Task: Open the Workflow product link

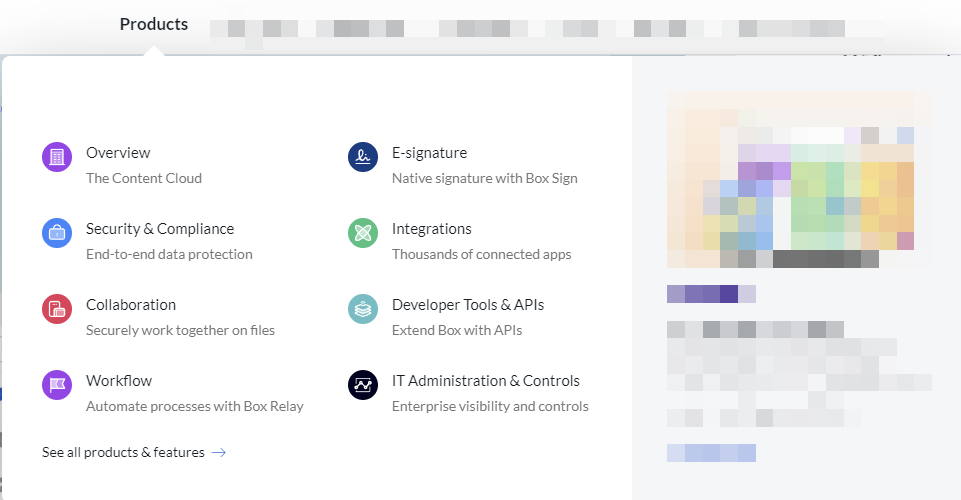Action: click(x=119, y=381)
